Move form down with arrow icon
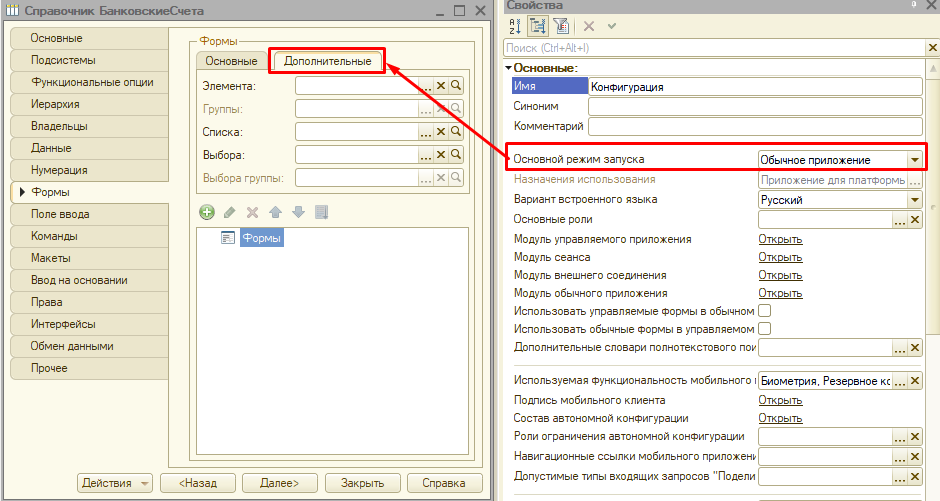This screenshot has height=501, width=940. point(298,212)
